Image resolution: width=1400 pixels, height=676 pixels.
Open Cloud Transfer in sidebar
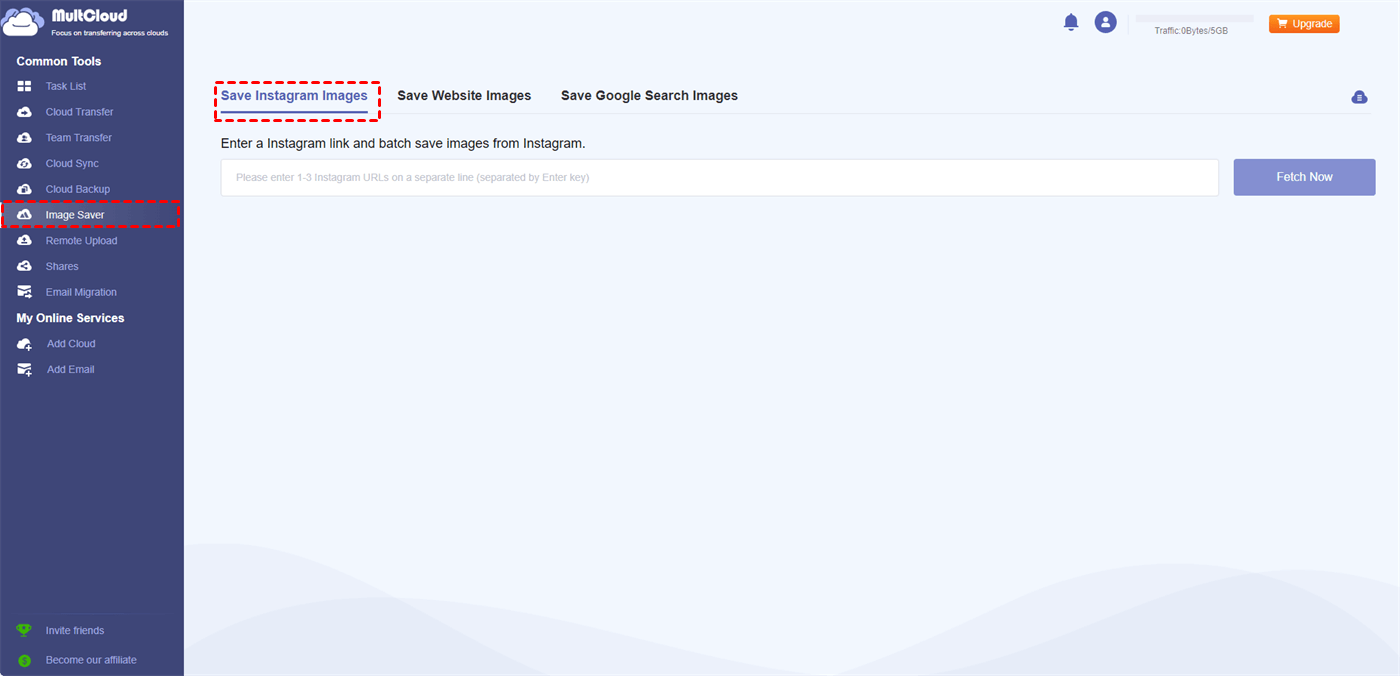click(x=80, y=112)
